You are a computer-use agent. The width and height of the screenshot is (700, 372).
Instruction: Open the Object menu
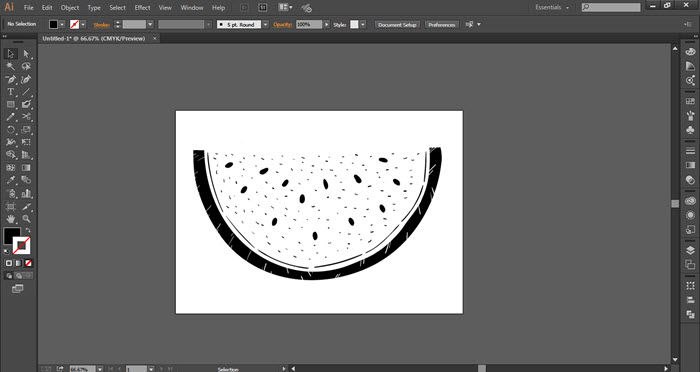70,8
